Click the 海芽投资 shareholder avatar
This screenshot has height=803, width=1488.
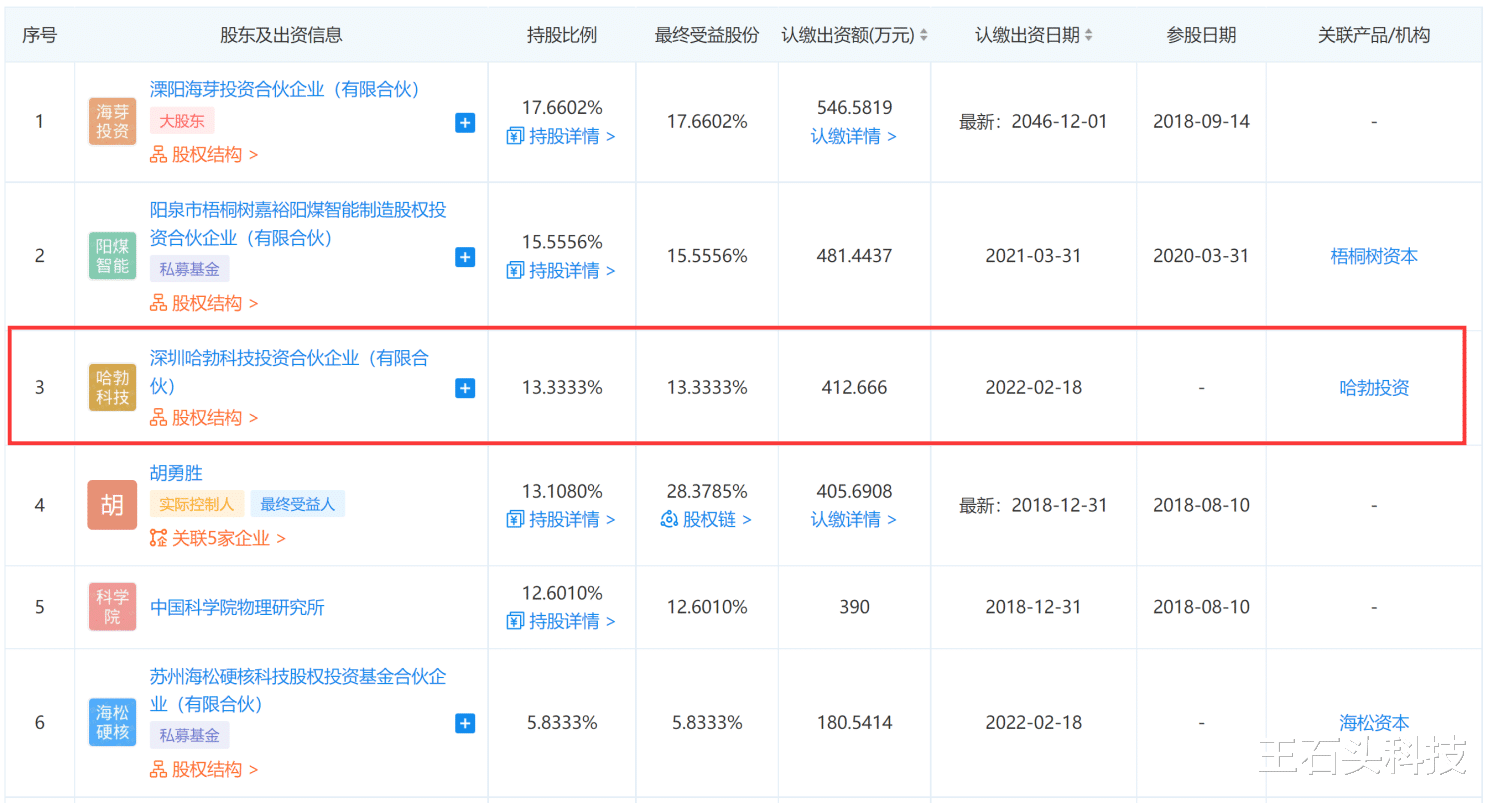[x=111, y=121]
